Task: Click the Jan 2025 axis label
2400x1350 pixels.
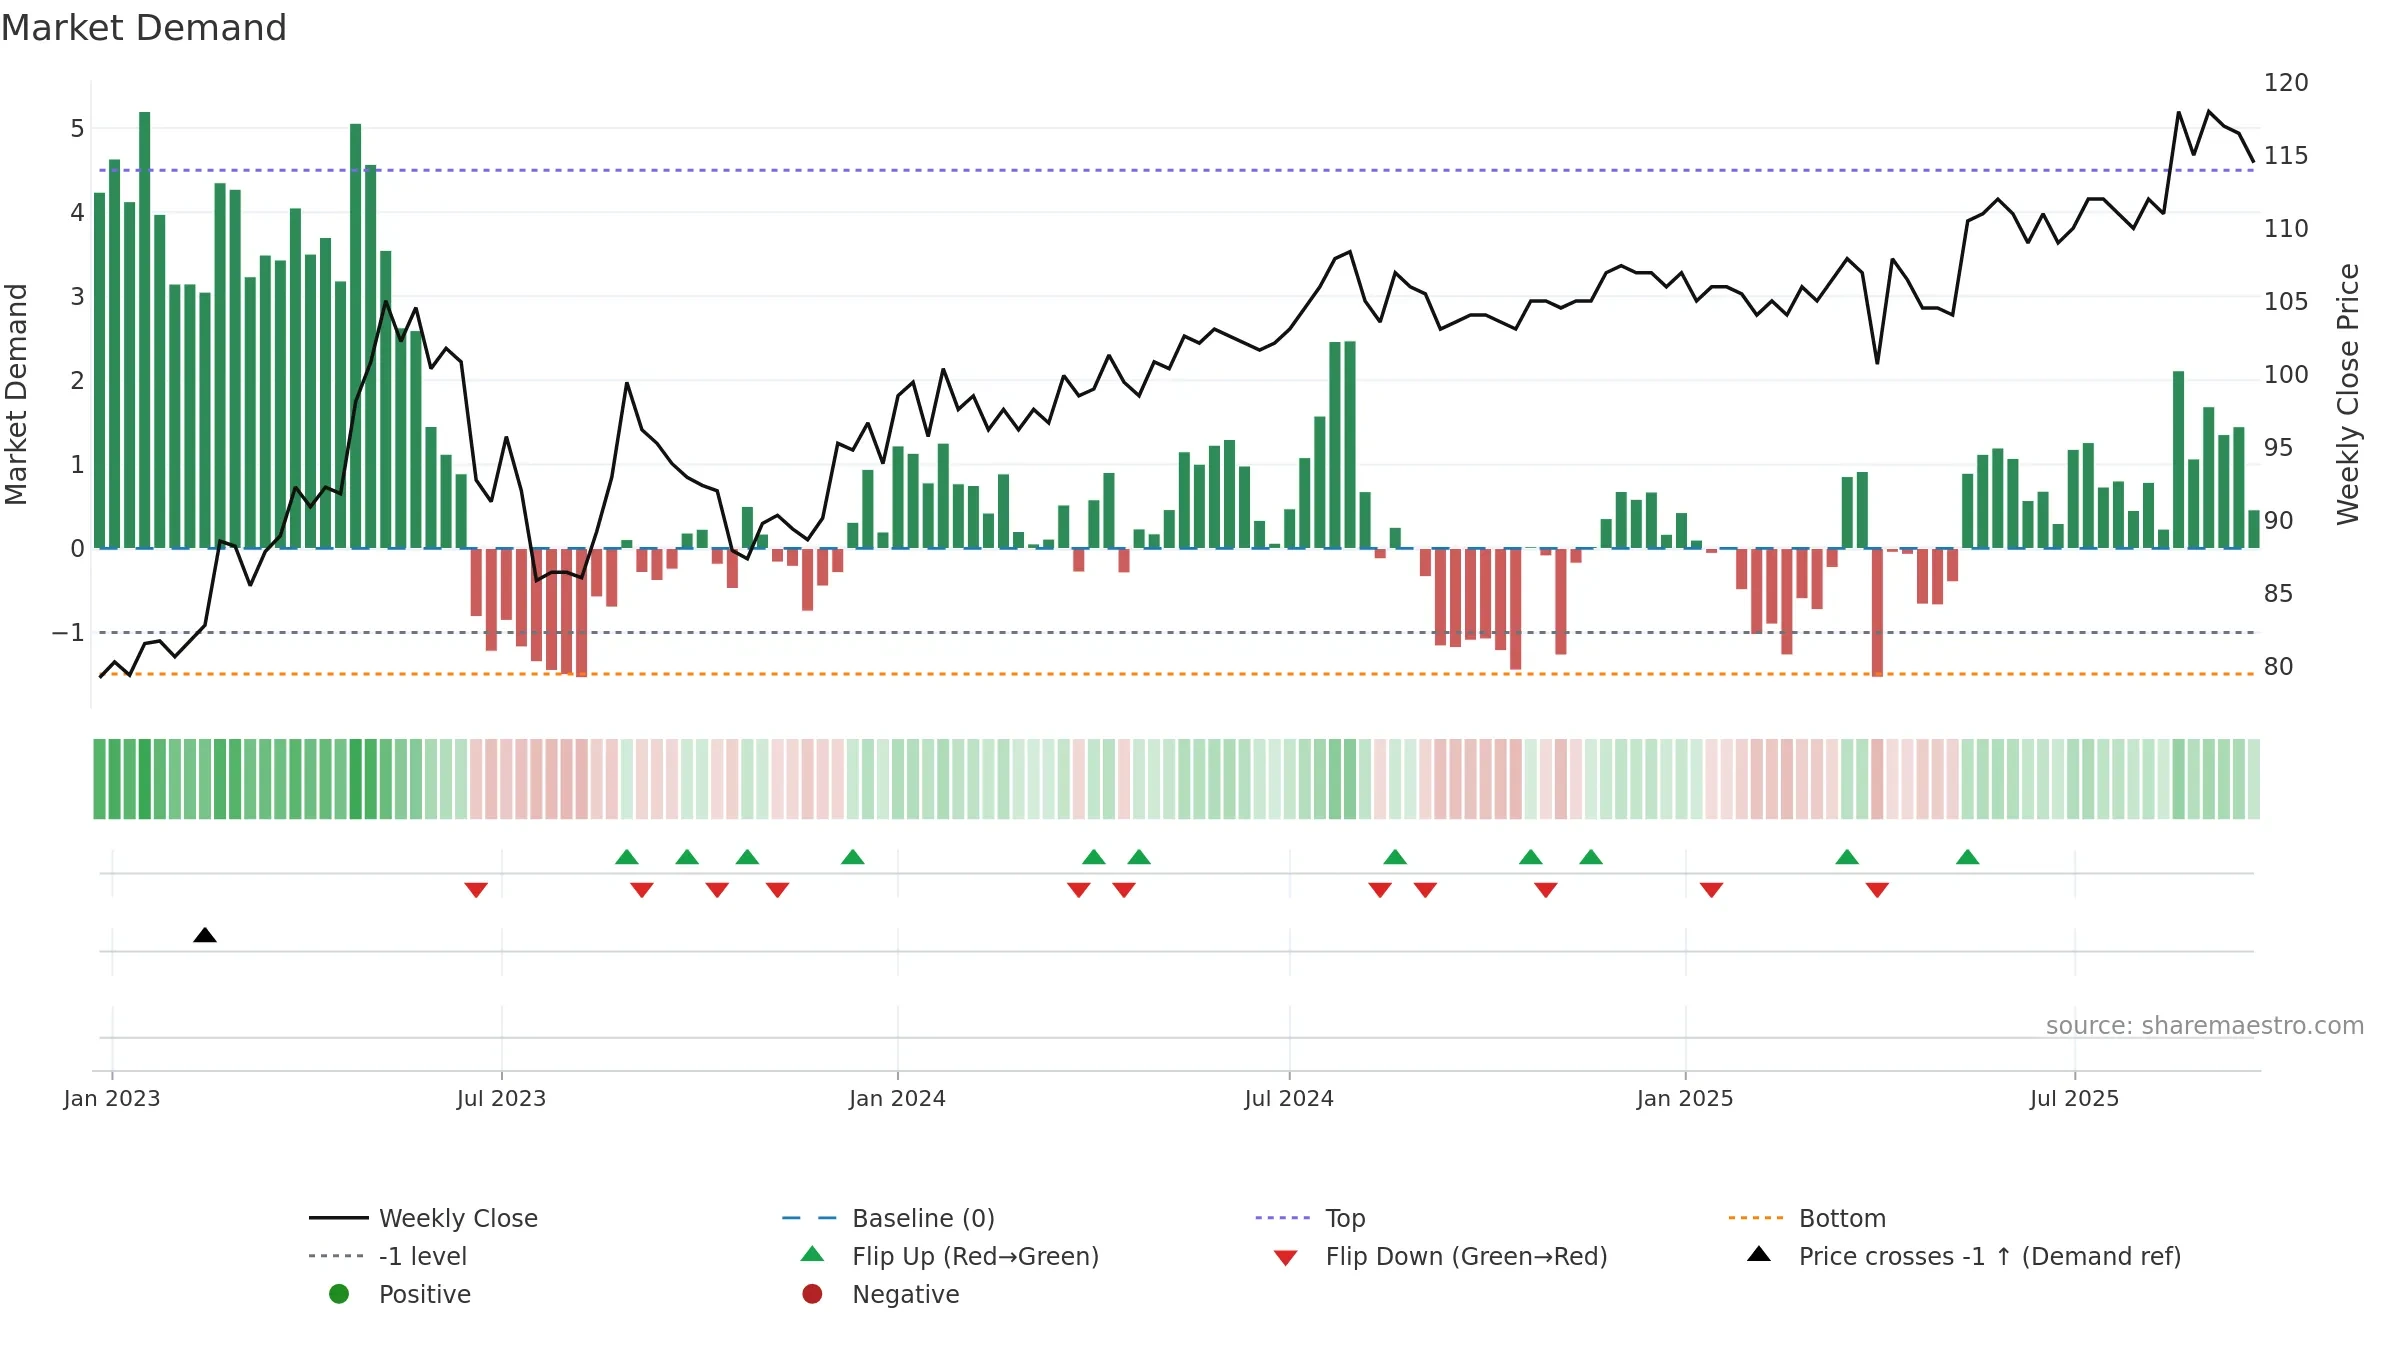Action: pos(1685,1098)
